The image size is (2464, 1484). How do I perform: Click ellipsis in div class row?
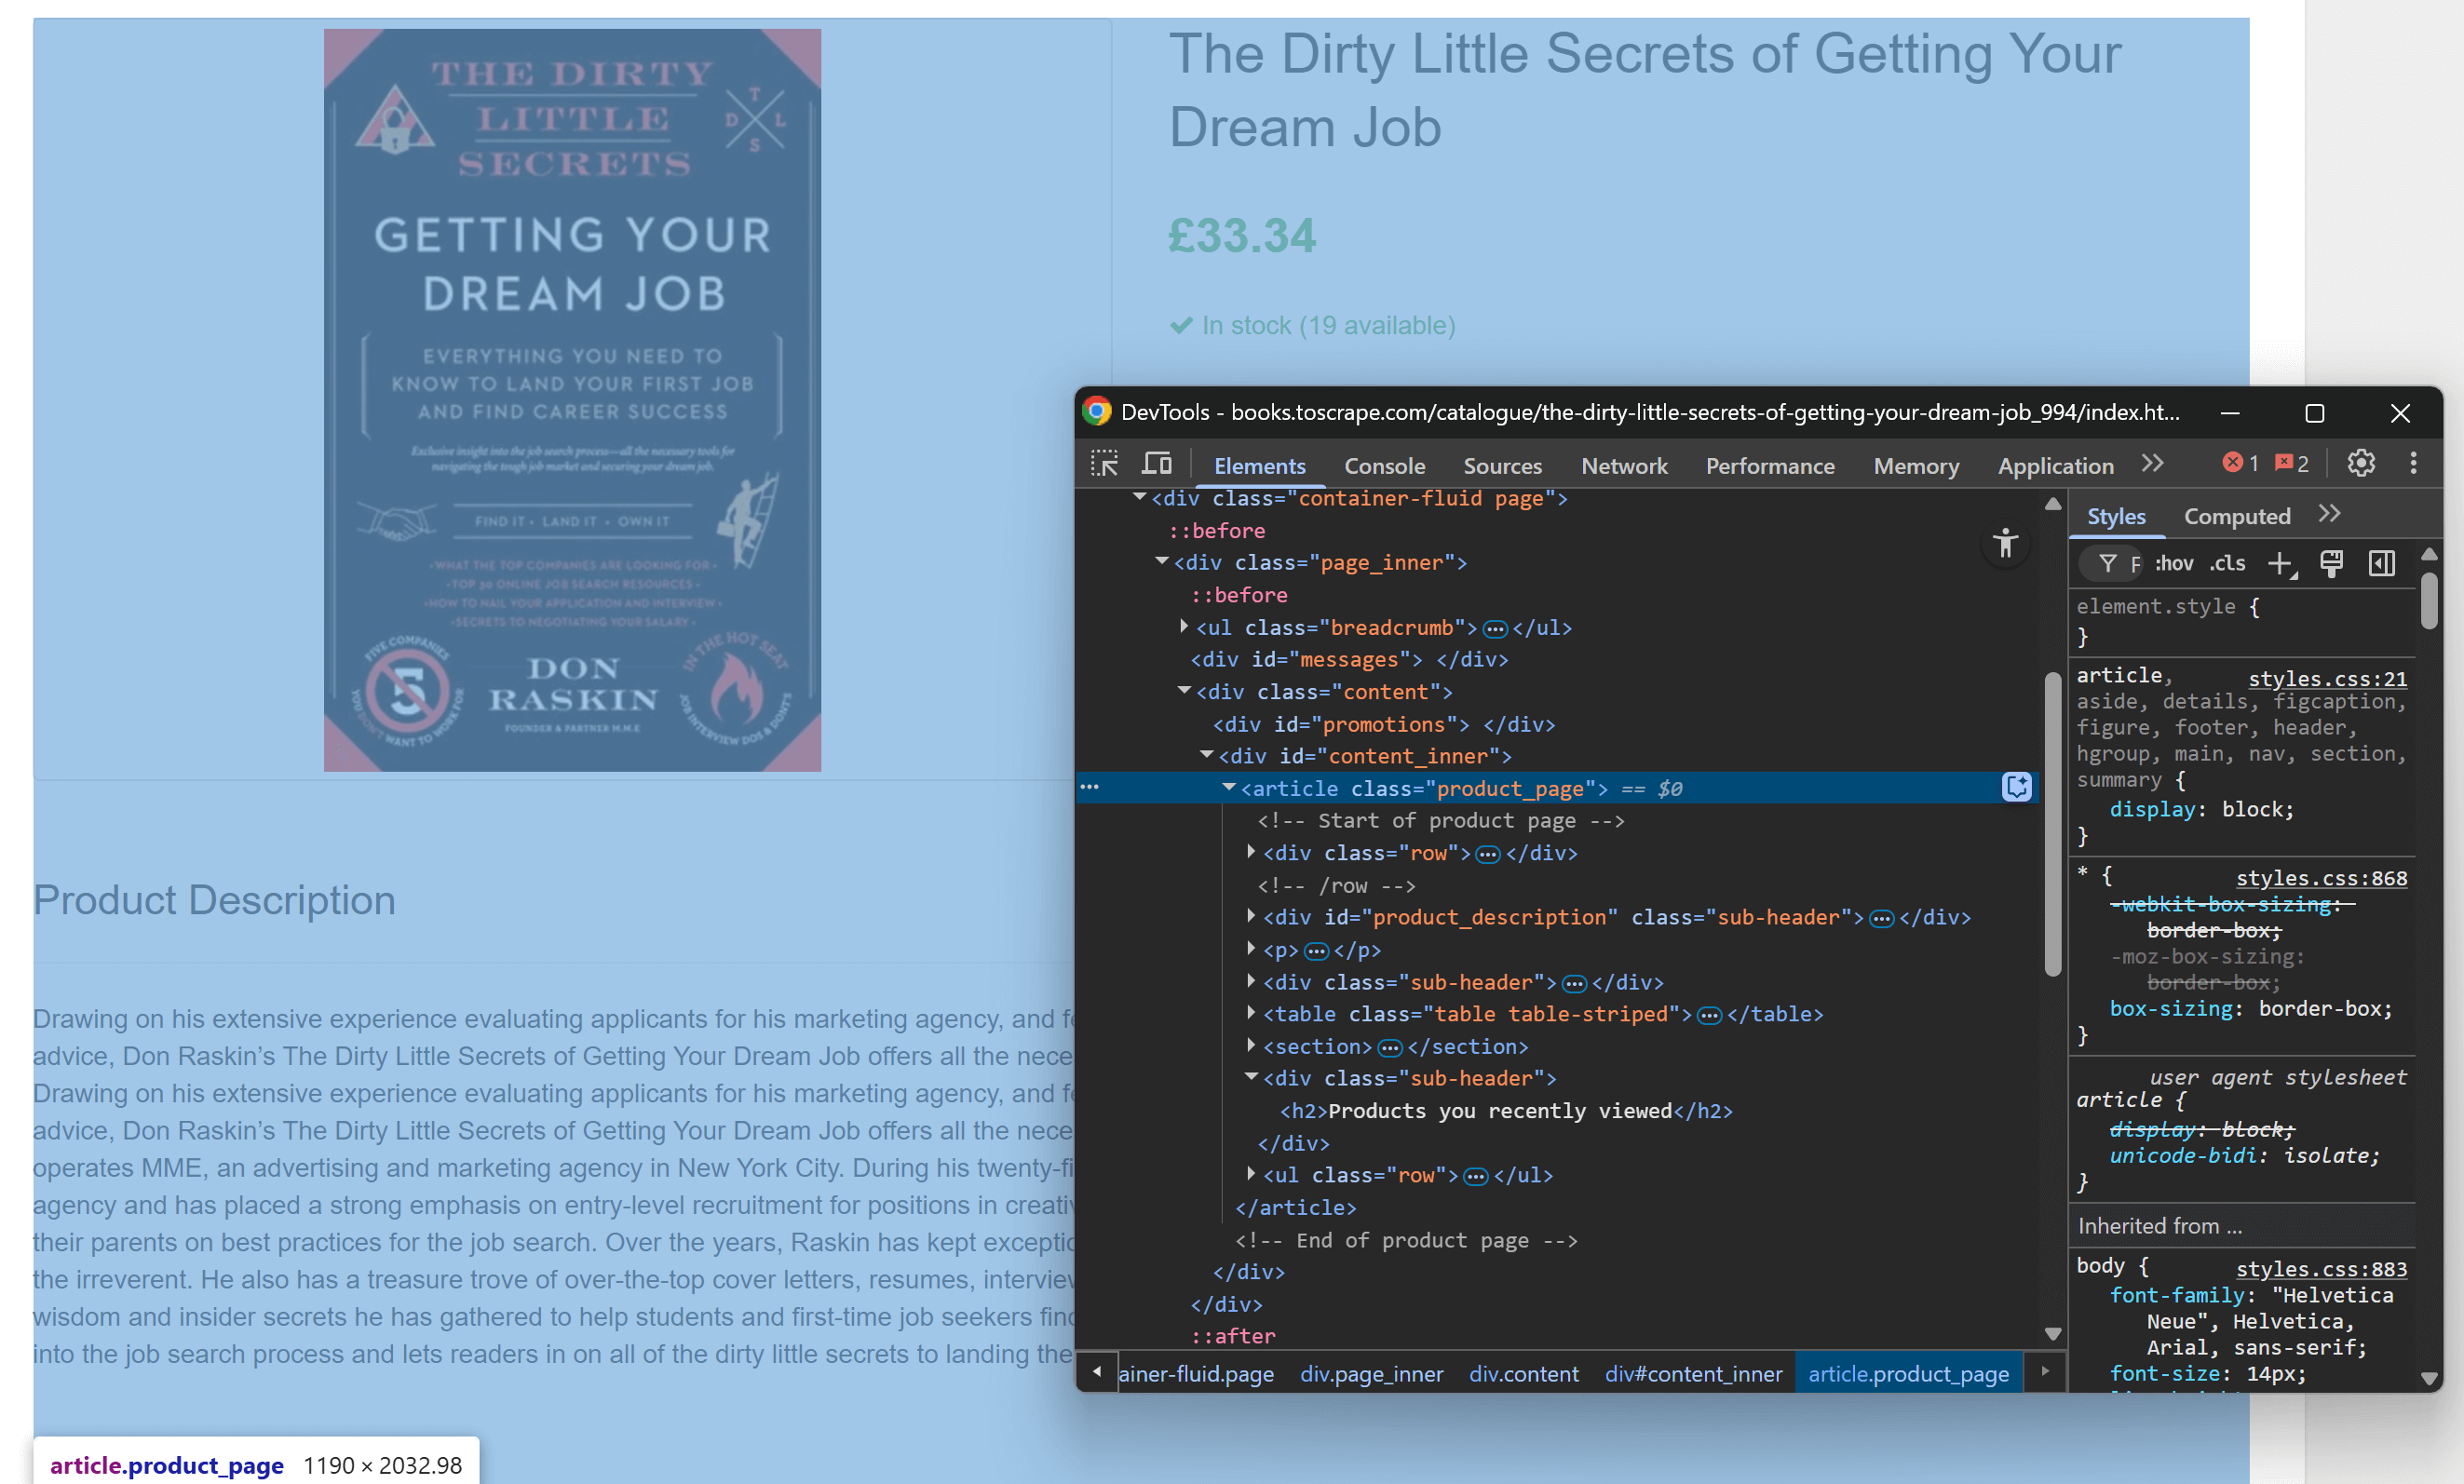[x=1488, y=854]
